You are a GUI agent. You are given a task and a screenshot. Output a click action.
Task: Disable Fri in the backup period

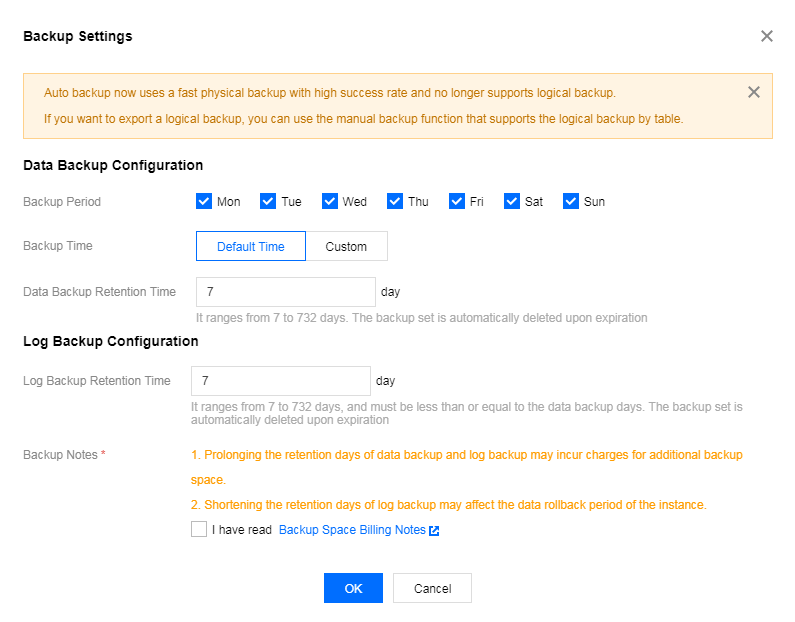457,201
